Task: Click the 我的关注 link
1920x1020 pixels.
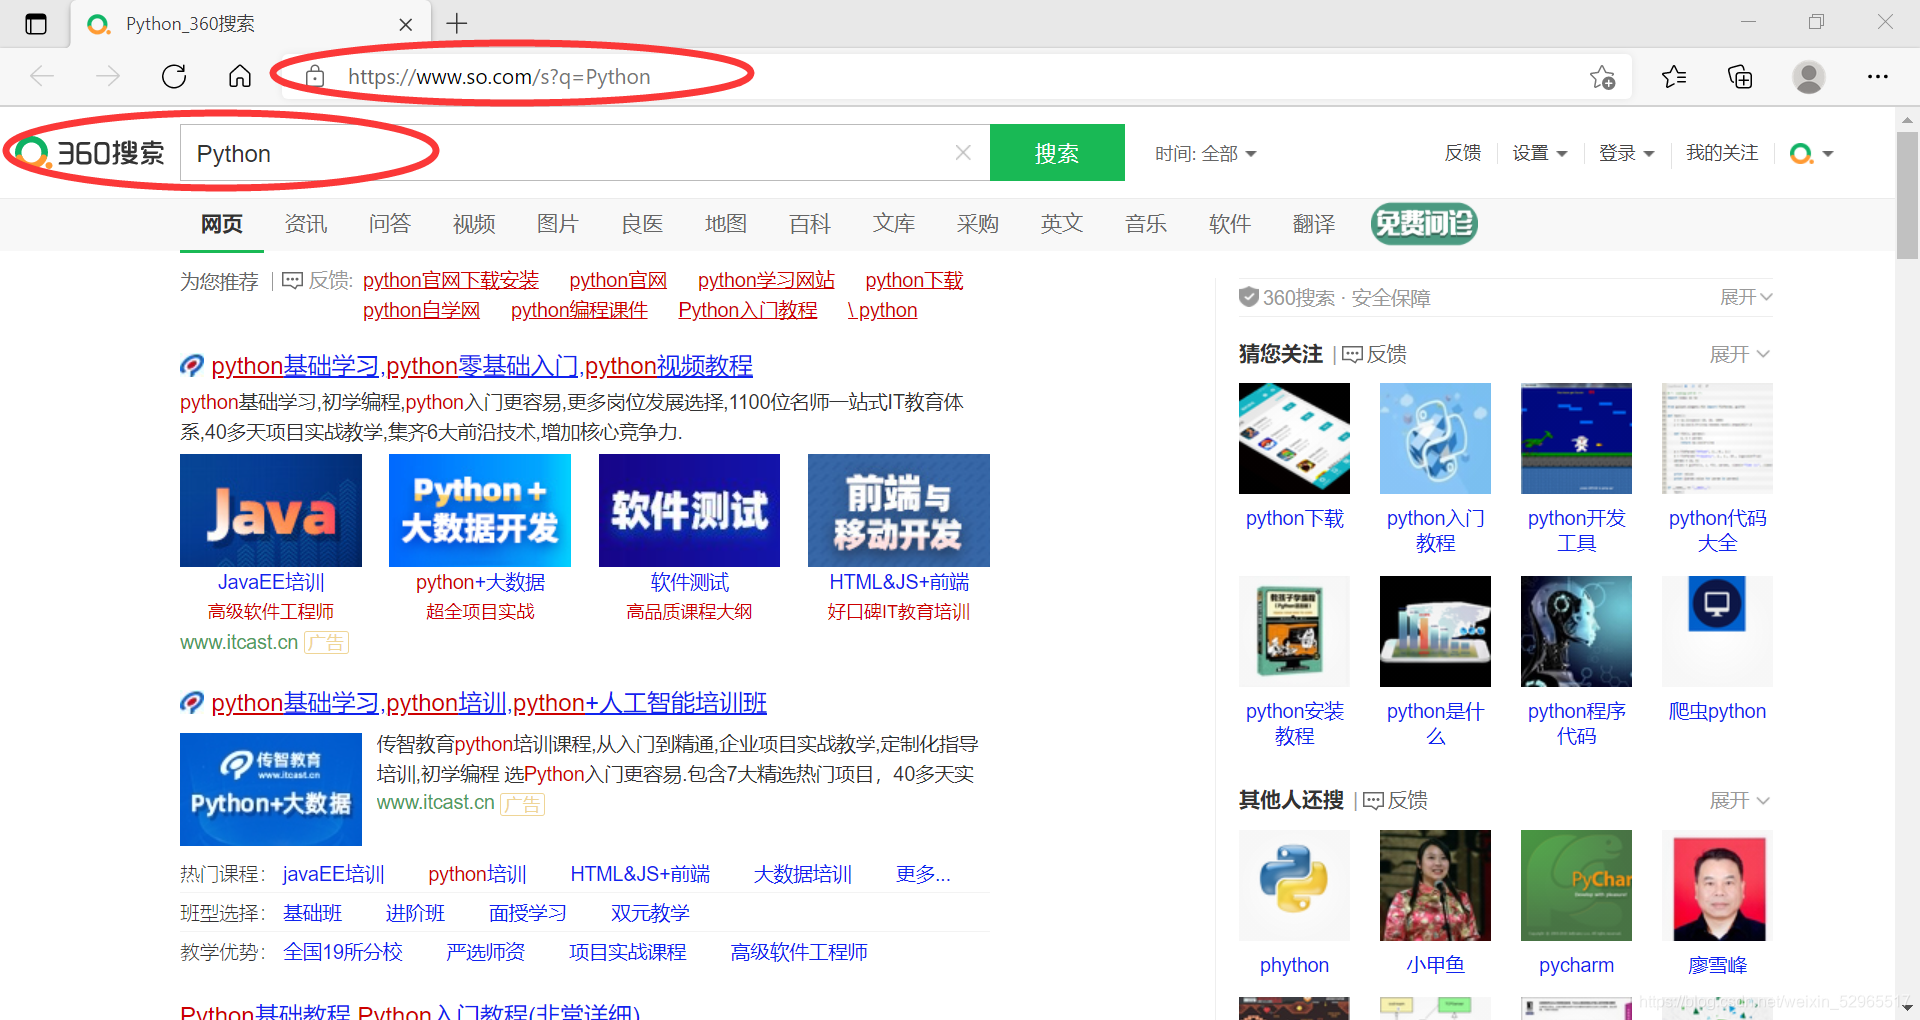Action: pyautogui.click(x=1722, y=153)
